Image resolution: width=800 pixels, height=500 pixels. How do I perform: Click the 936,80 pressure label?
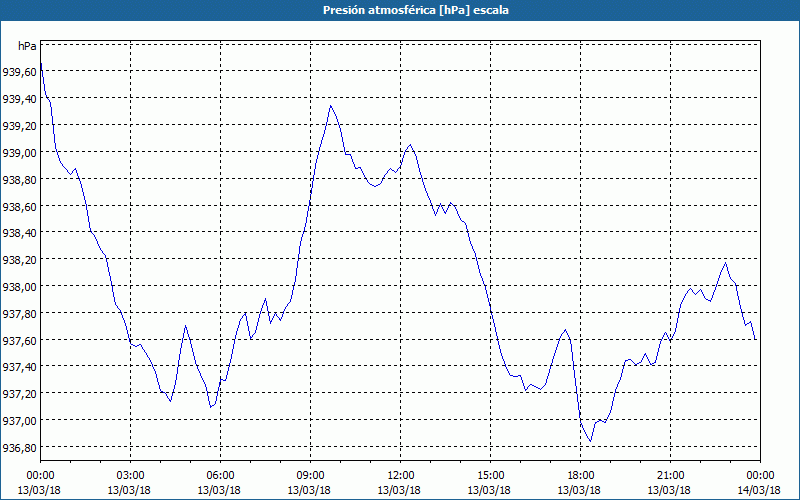19,447
